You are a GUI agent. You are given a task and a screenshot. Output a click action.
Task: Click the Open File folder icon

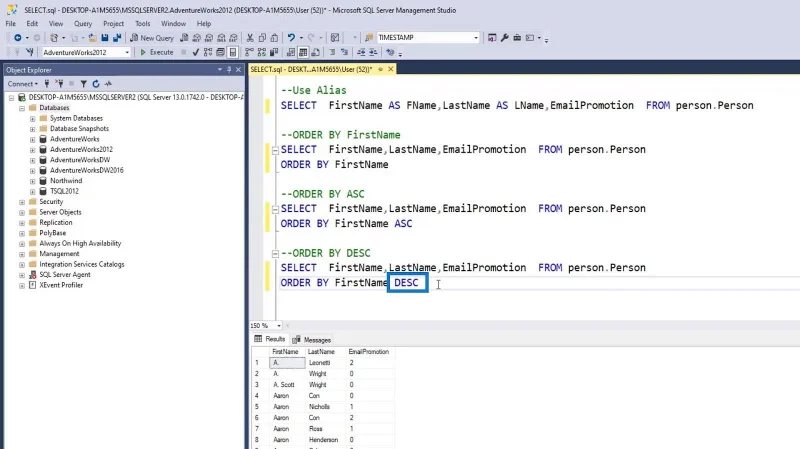92,38
